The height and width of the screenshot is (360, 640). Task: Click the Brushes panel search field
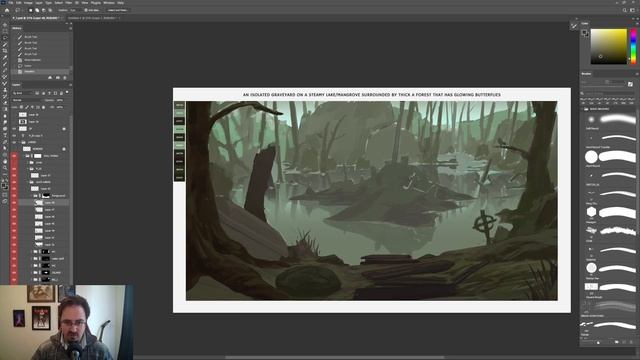pos(607,93)
